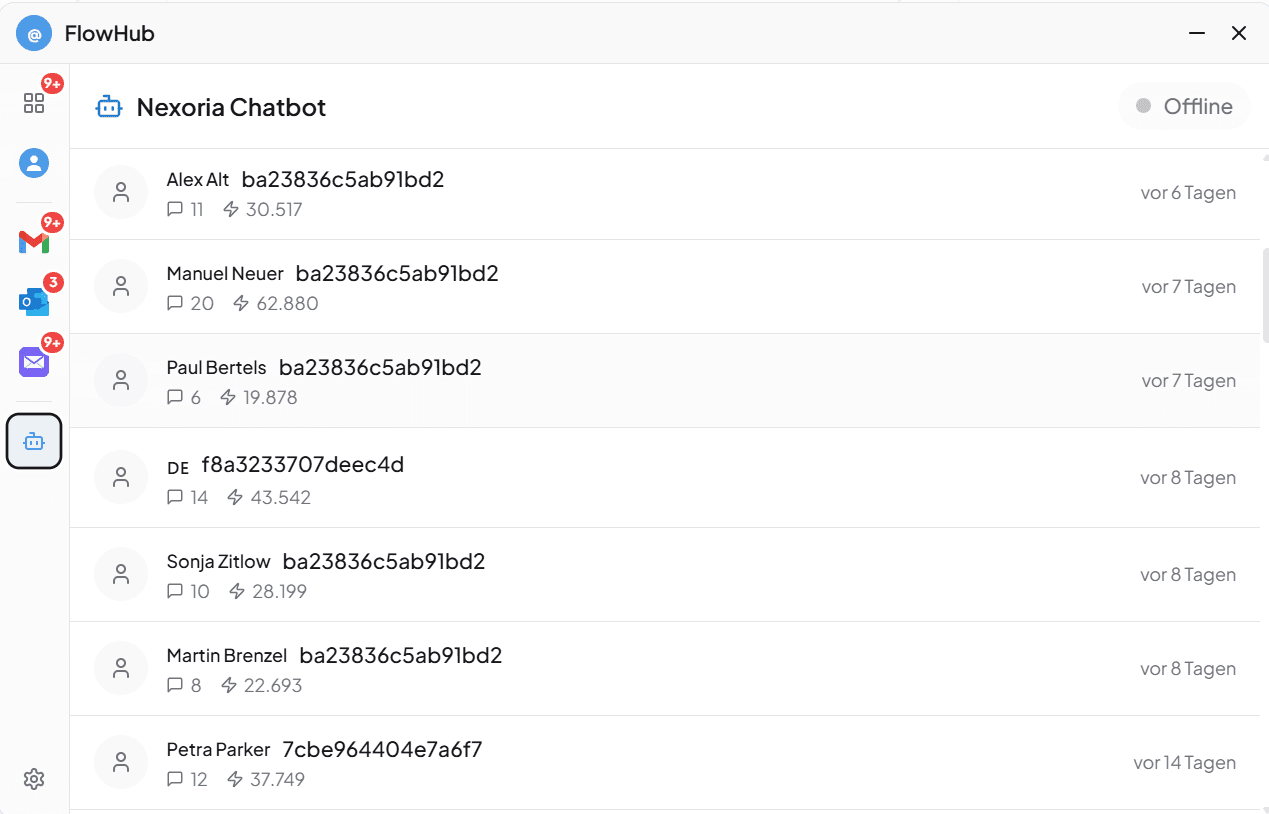Select the dashboard grid icon
The image size is (1269, 814).
pos(34,101)
